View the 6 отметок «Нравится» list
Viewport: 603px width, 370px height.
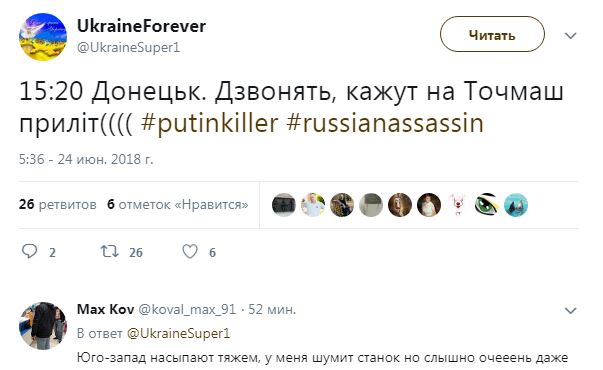(x=178, y=204)
